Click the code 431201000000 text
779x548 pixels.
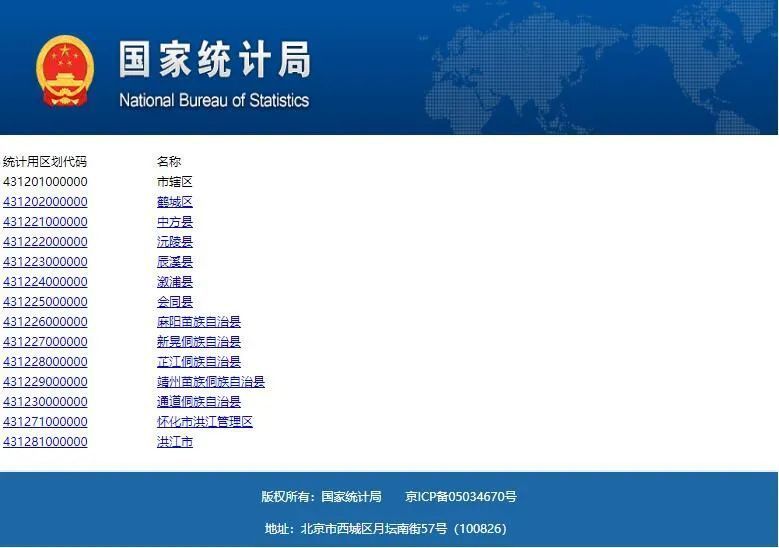click(45, 182)
